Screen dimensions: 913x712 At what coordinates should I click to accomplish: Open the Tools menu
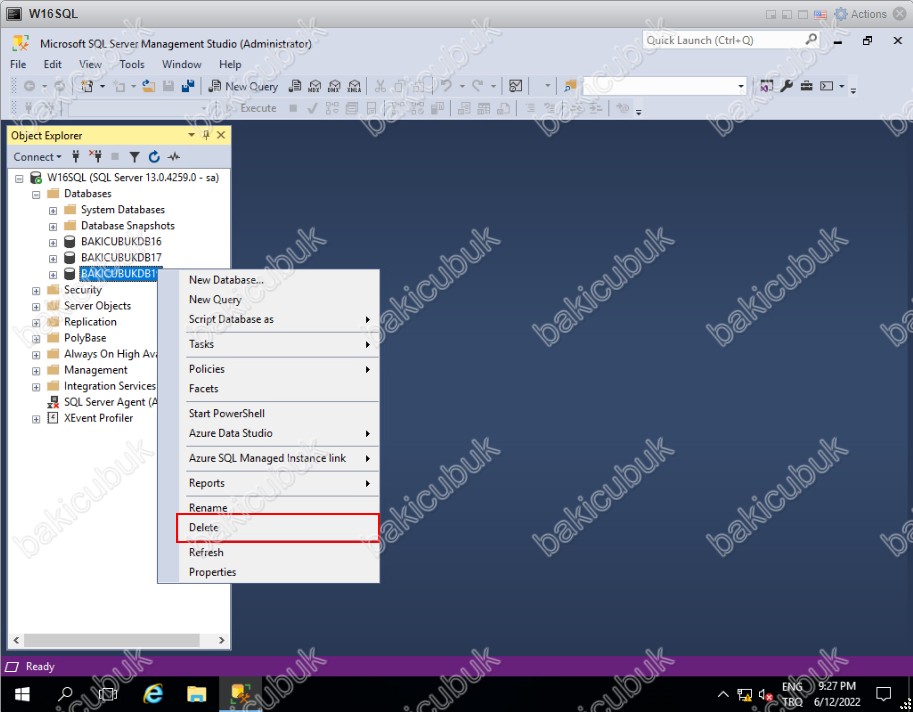(x=132, y=64)
